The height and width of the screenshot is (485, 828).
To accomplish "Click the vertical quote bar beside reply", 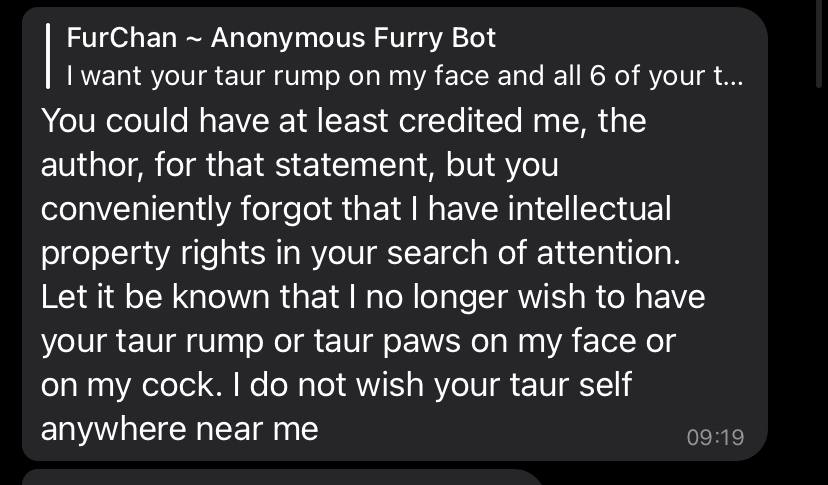I will click(x=48, y=57).
